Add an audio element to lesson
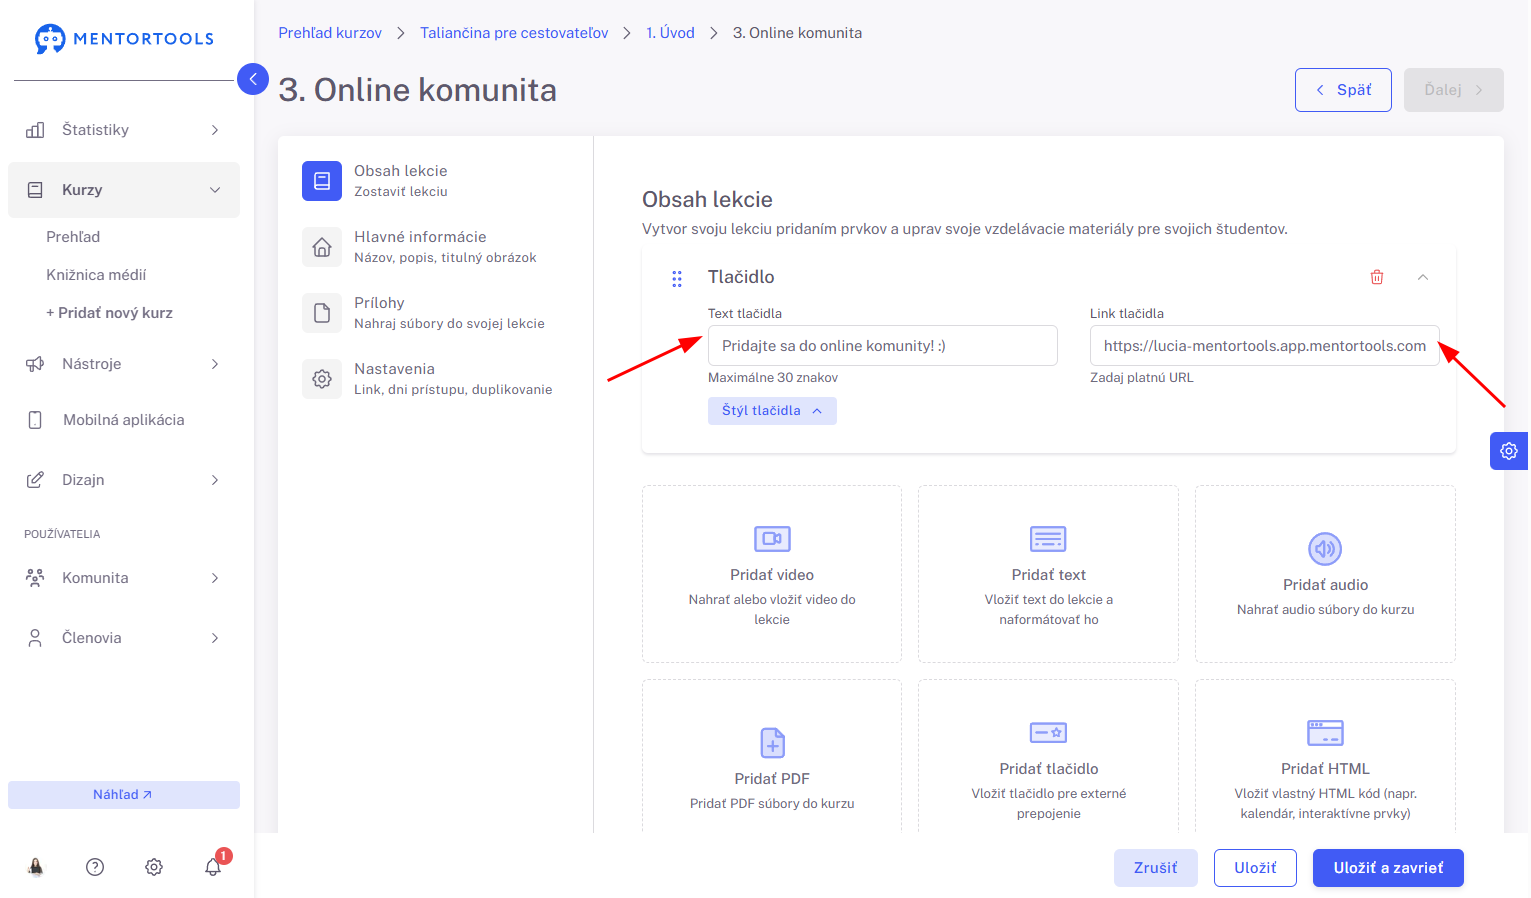The width and height of the screenshot is (1531, 898). 1325,574
